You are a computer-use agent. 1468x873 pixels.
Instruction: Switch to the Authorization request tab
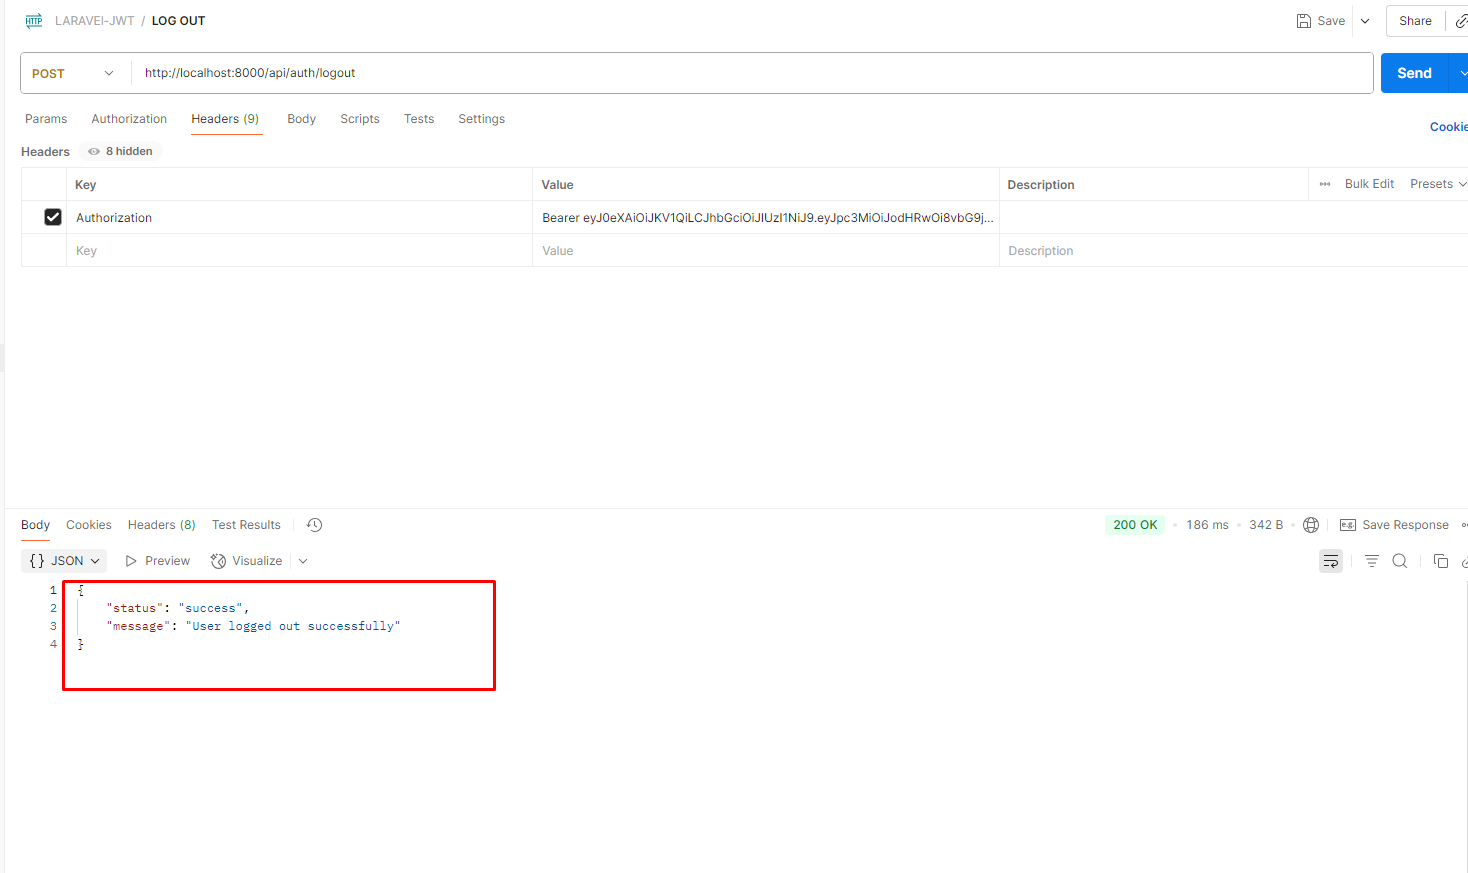pyautogui.click(x=129, y=119)
